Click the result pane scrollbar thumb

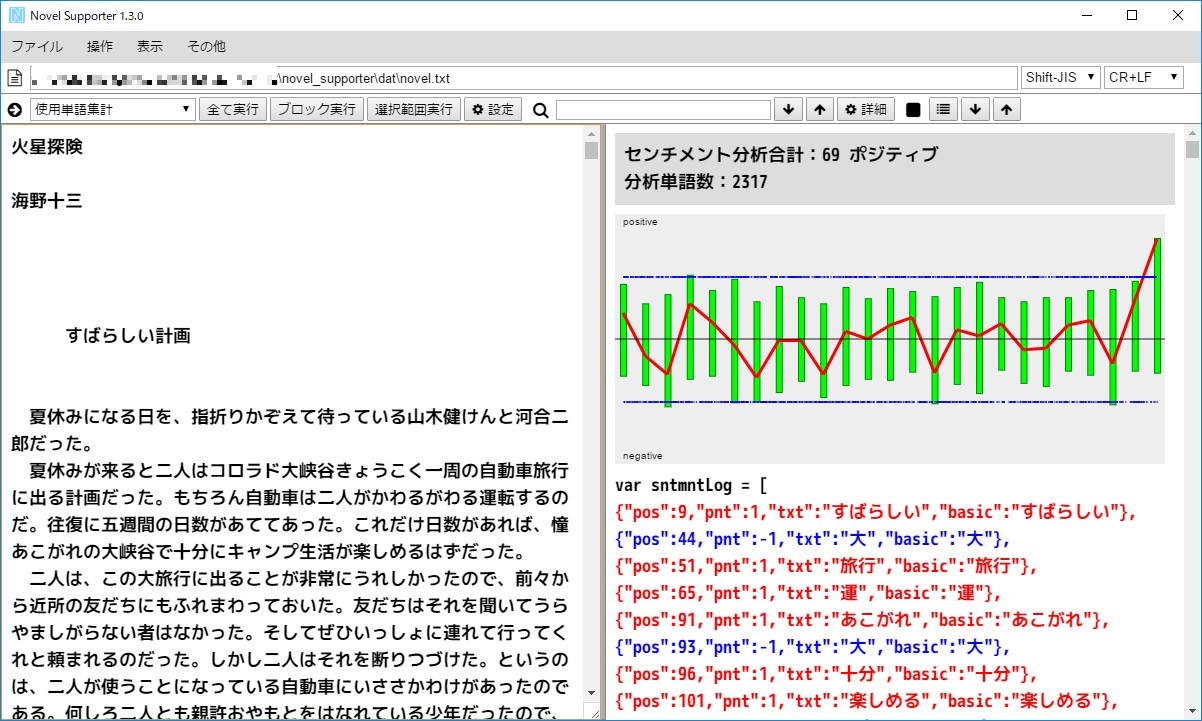[x=1192, y=150]
